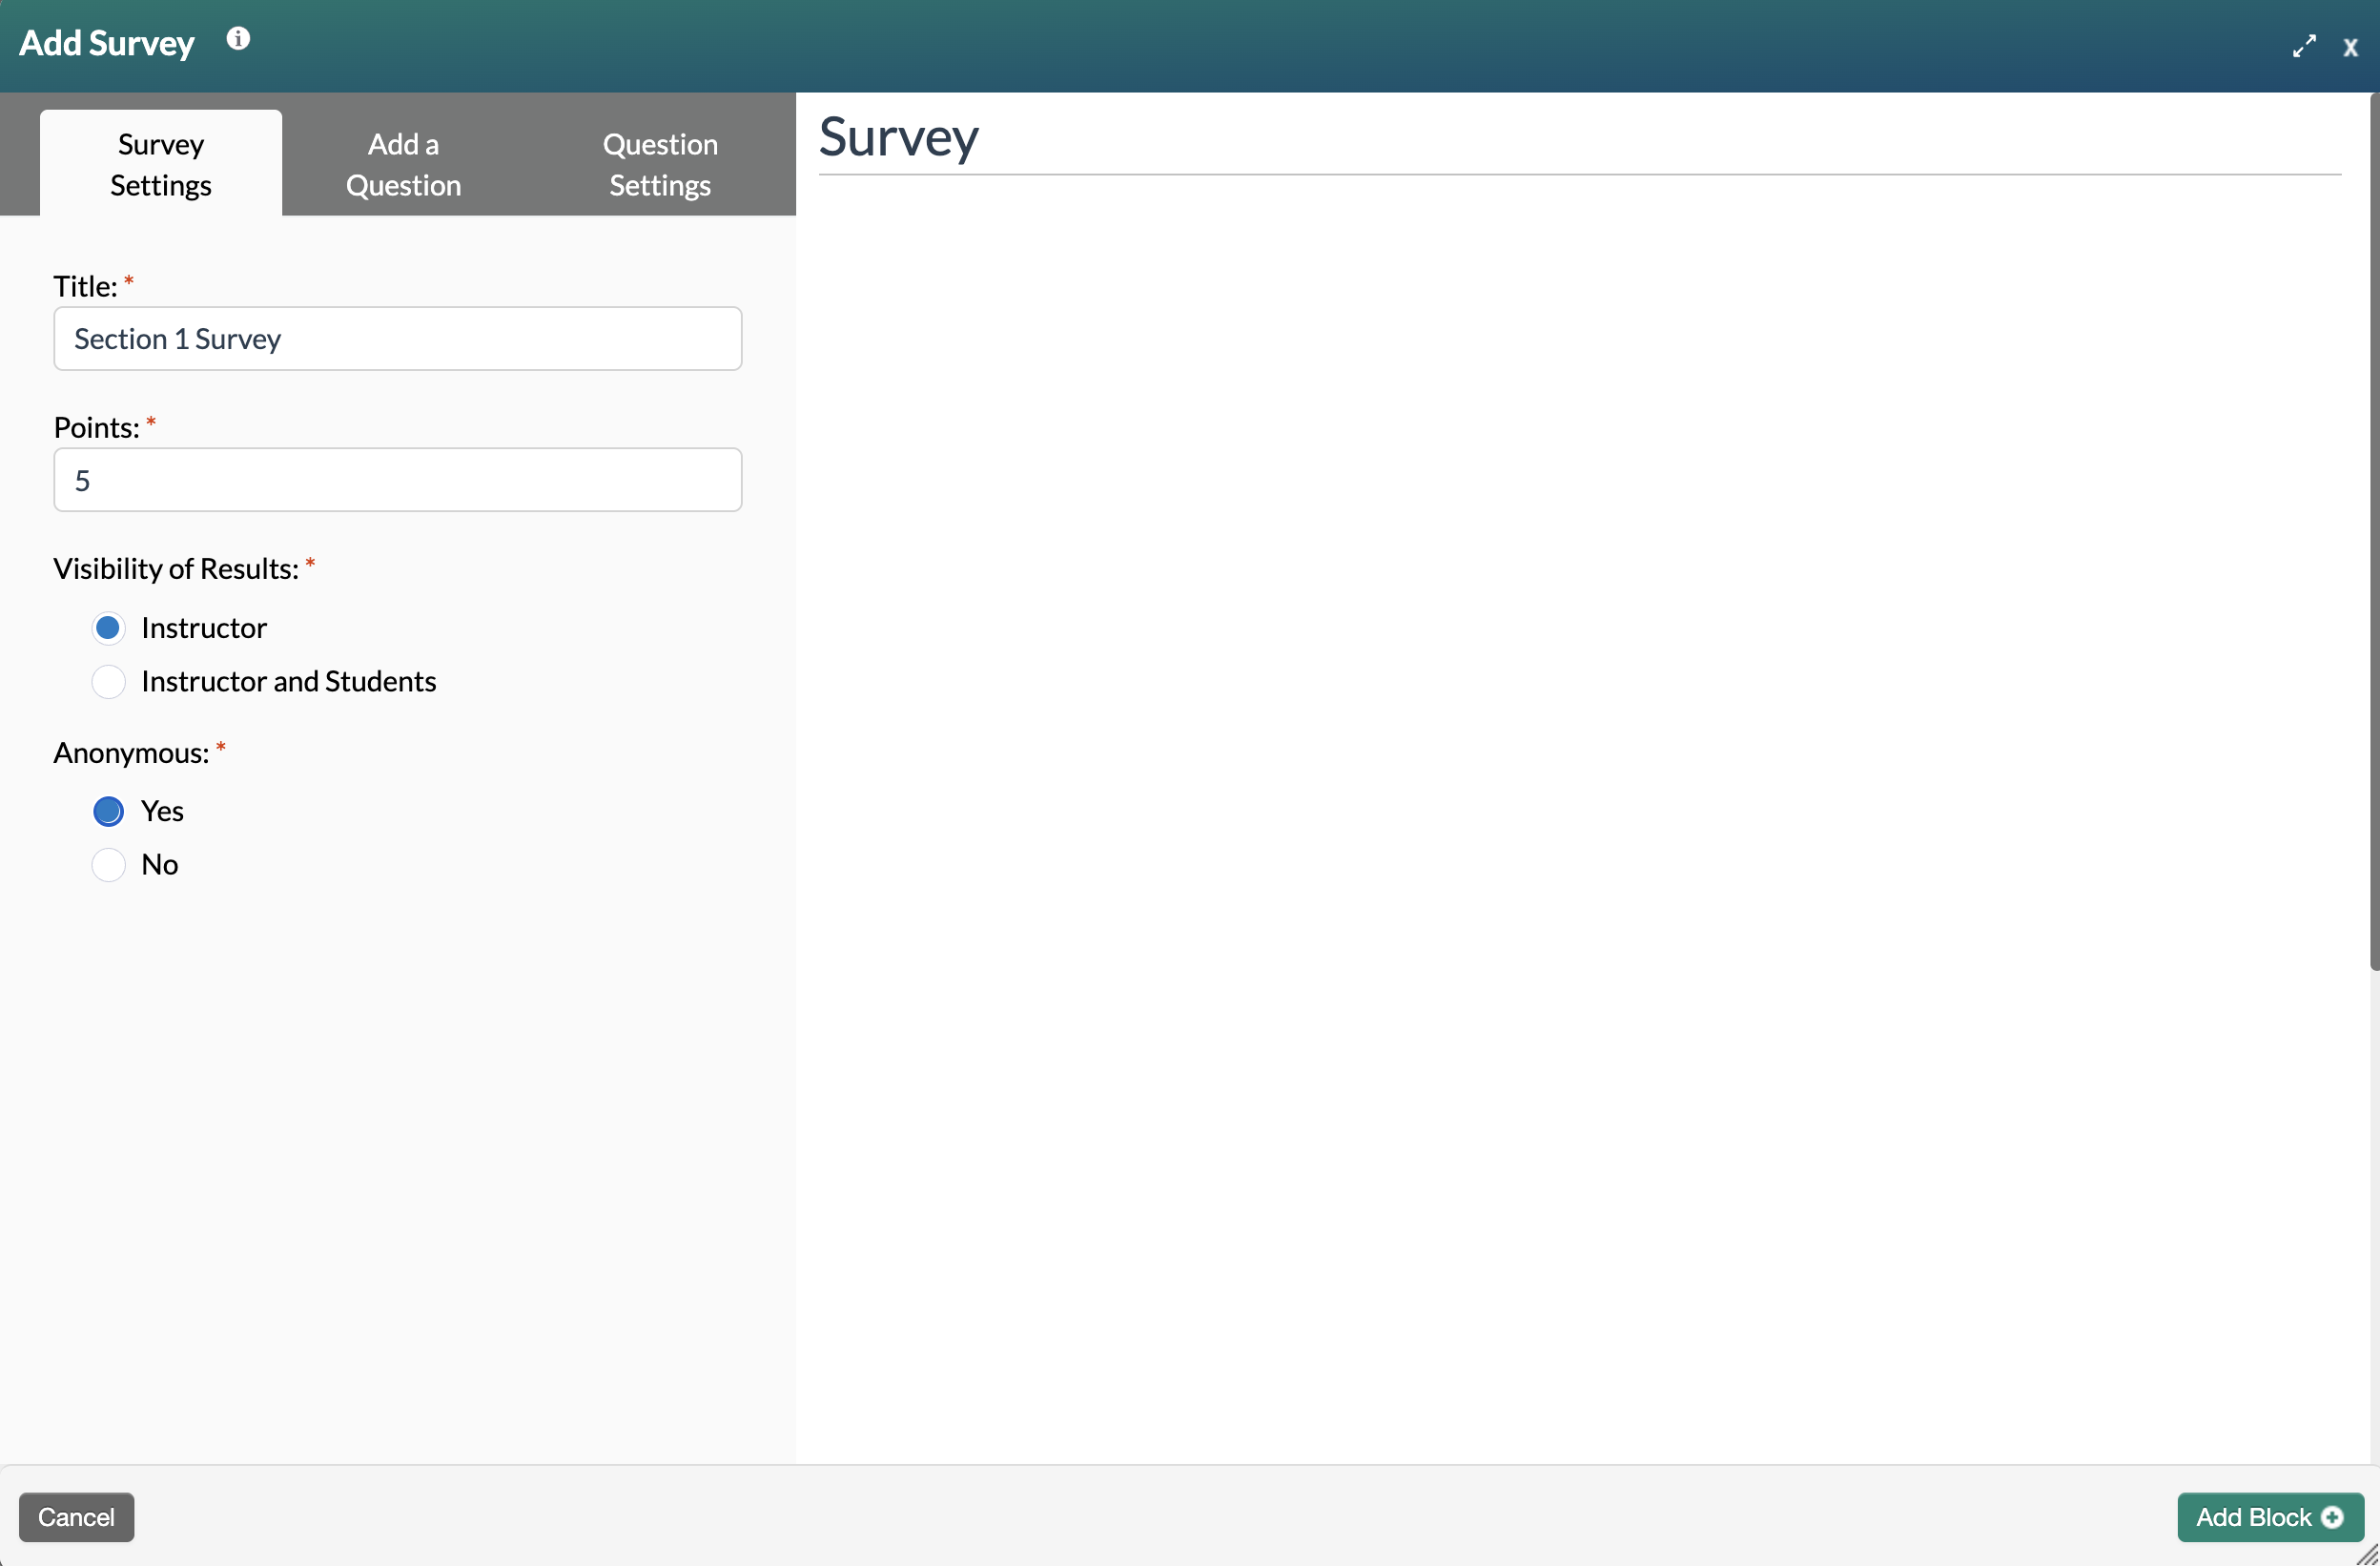Screen dimensions: 2380x1566
Task: Add Block to the survey
Action: click(2270, 1517)
